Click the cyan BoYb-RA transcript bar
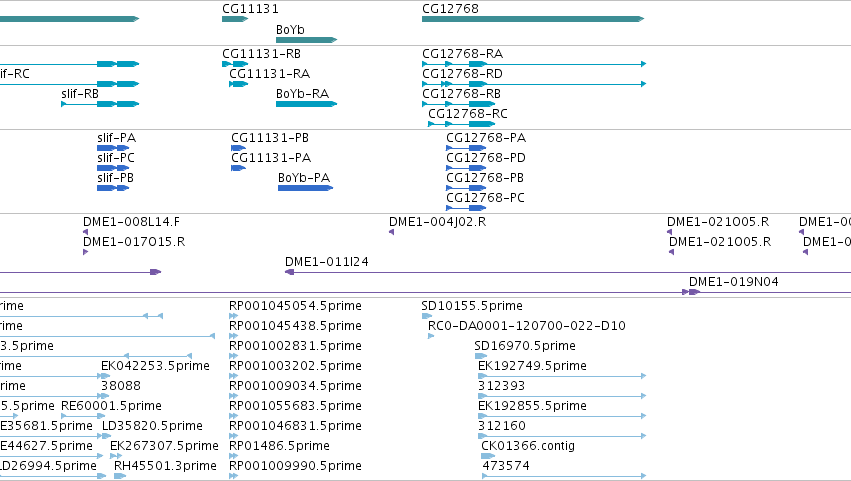Image resolution: width=851 pixels, height=481 pixels. pos(307,104)
